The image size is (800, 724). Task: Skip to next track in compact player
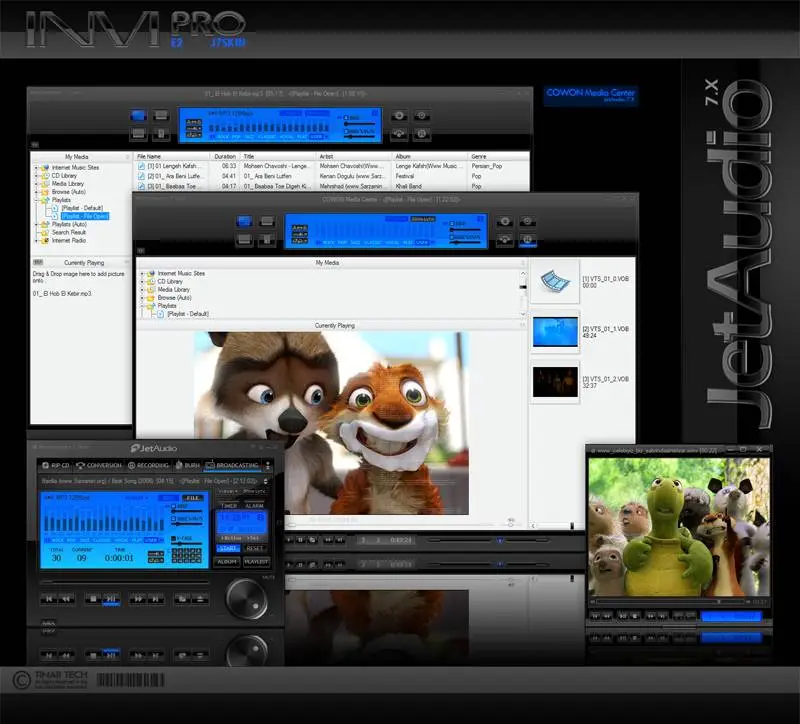pyautogui.click(x=156, y=598)
